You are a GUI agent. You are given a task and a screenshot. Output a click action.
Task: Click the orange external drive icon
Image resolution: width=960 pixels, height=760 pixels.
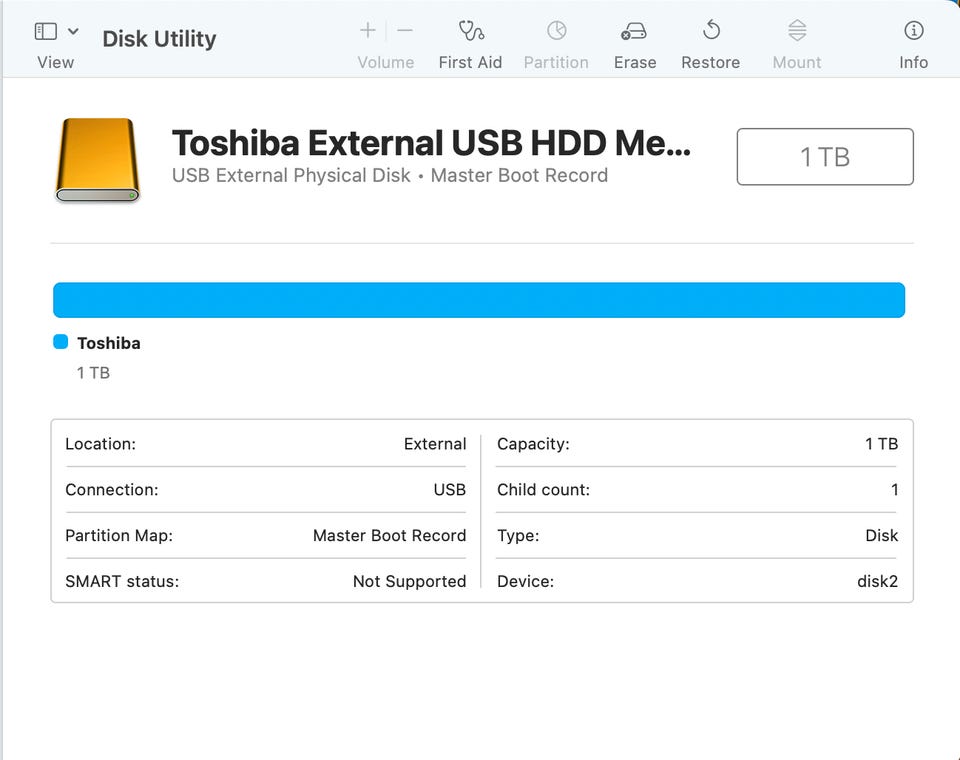(96, 160)
